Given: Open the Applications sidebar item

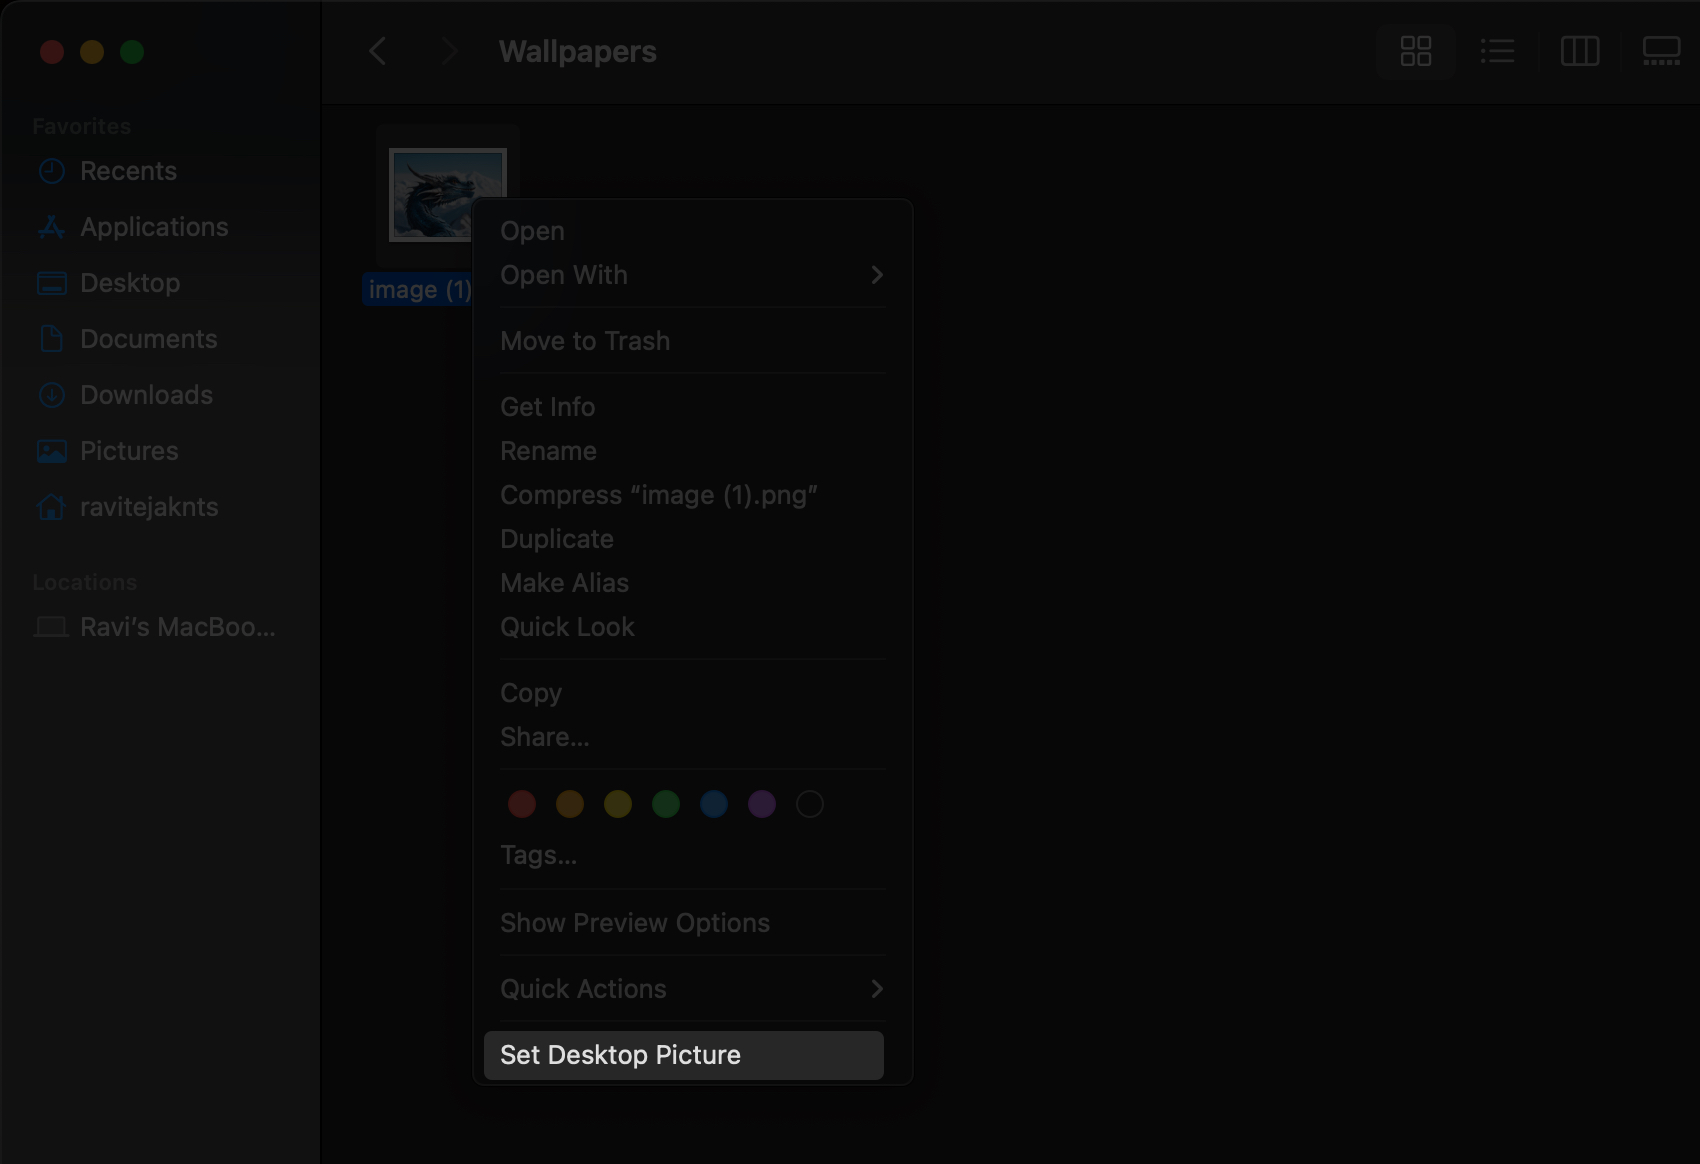Looking at the screenshot, I should [153, 227].
